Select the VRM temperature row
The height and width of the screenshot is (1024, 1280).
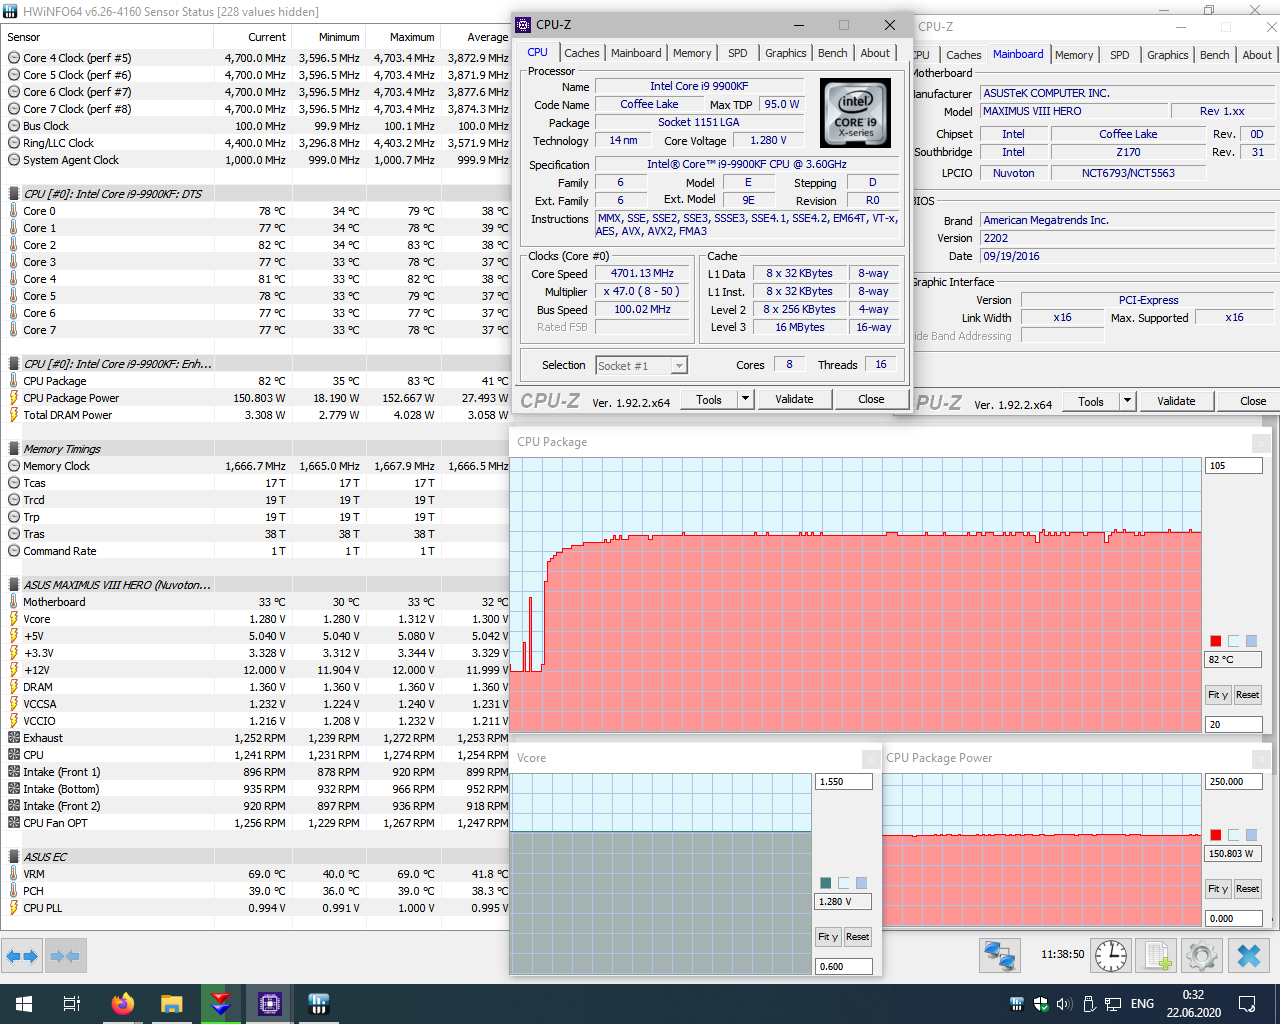[x=256, y=874]
